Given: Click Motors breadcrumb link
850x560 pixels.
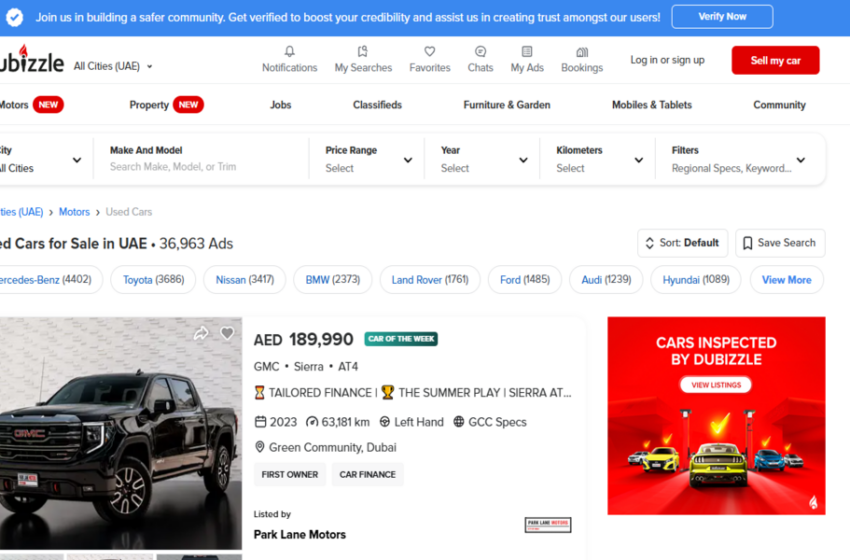Looking at the screenshot, I should [x=74, y=212].
